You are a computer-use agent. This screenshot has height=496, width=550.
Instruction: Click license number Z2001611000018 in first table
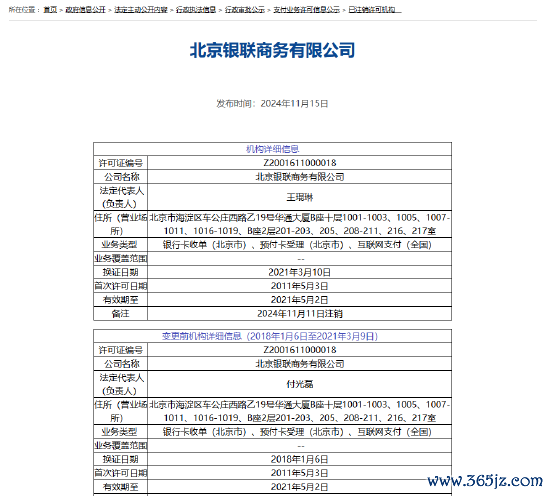click(300, 163)
